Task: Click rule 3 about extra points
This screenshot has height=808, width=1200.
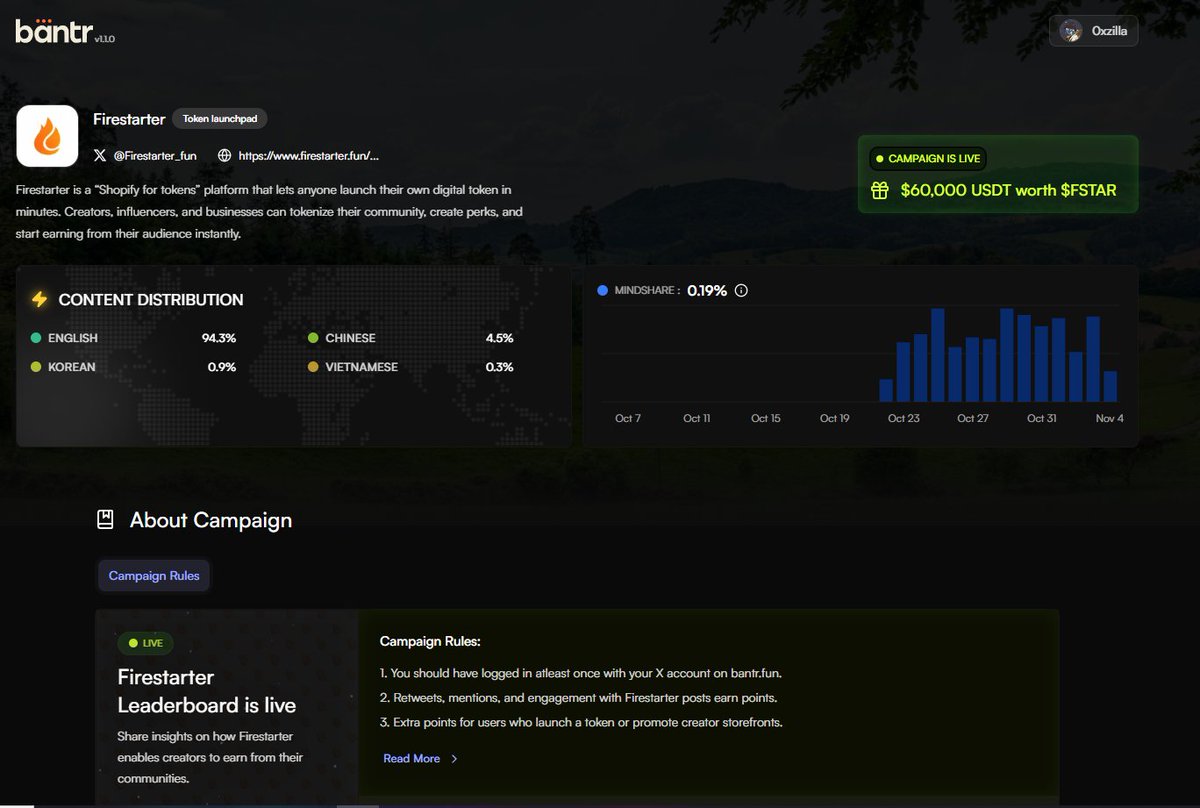Action: (581, 722)
